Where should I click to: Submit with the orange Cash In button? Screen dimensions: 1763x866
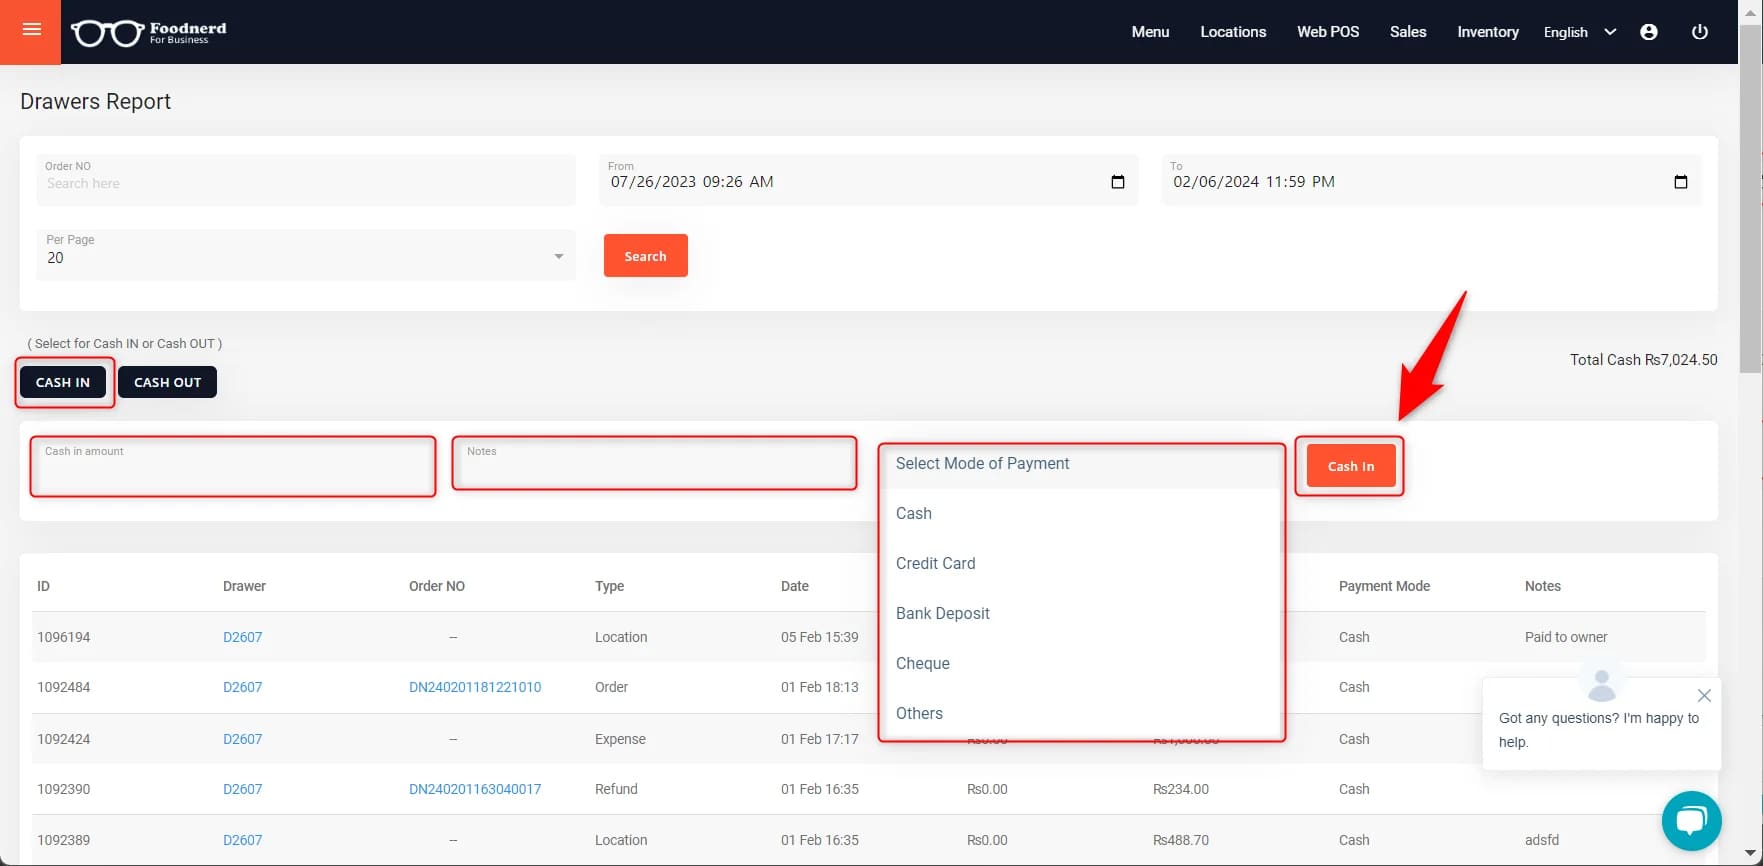point(1351,466)
